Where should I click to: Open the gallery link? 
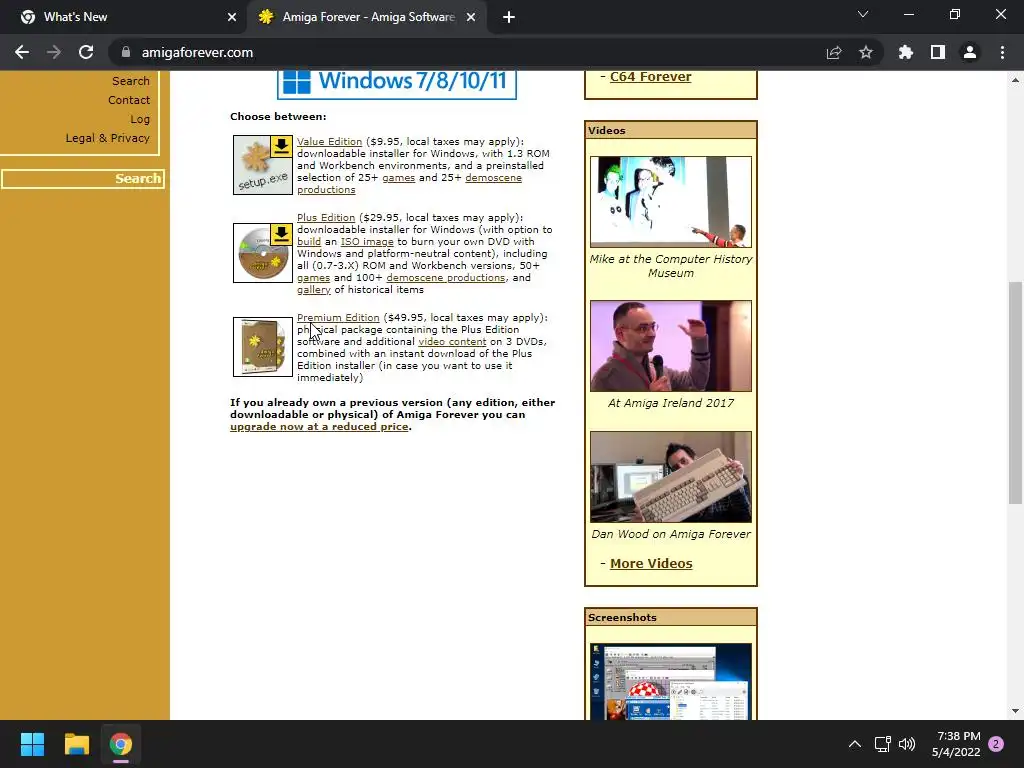[x=314, y=289]
